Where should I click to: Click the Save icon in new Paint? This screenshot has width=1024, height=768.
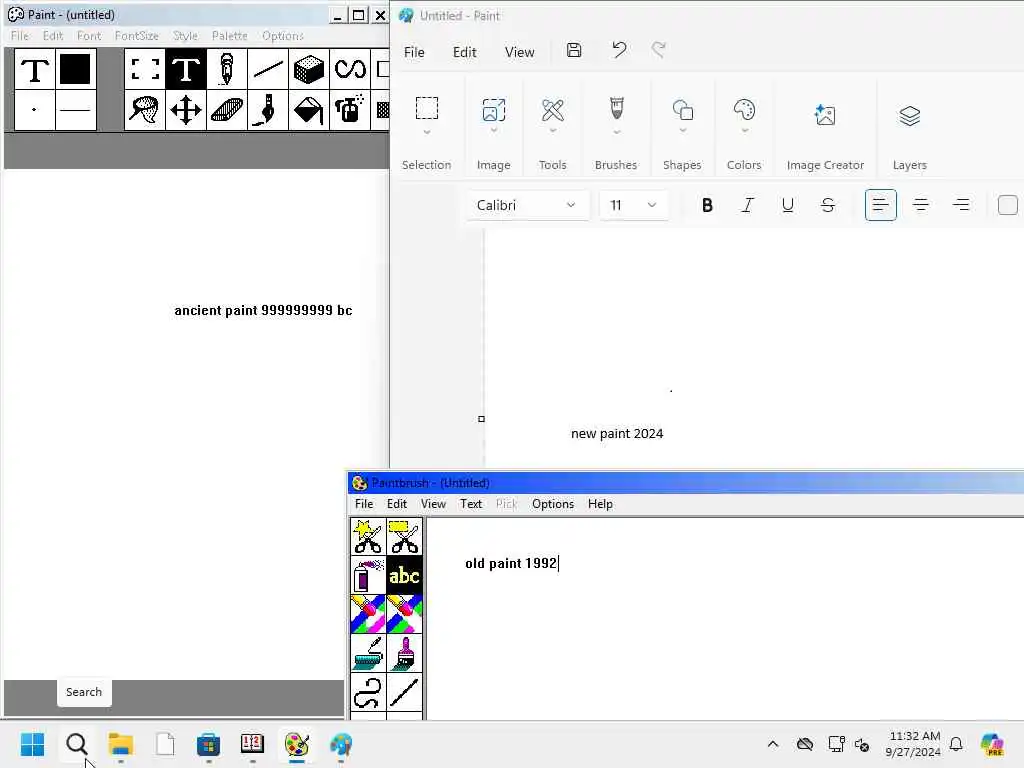coord(574,50)
